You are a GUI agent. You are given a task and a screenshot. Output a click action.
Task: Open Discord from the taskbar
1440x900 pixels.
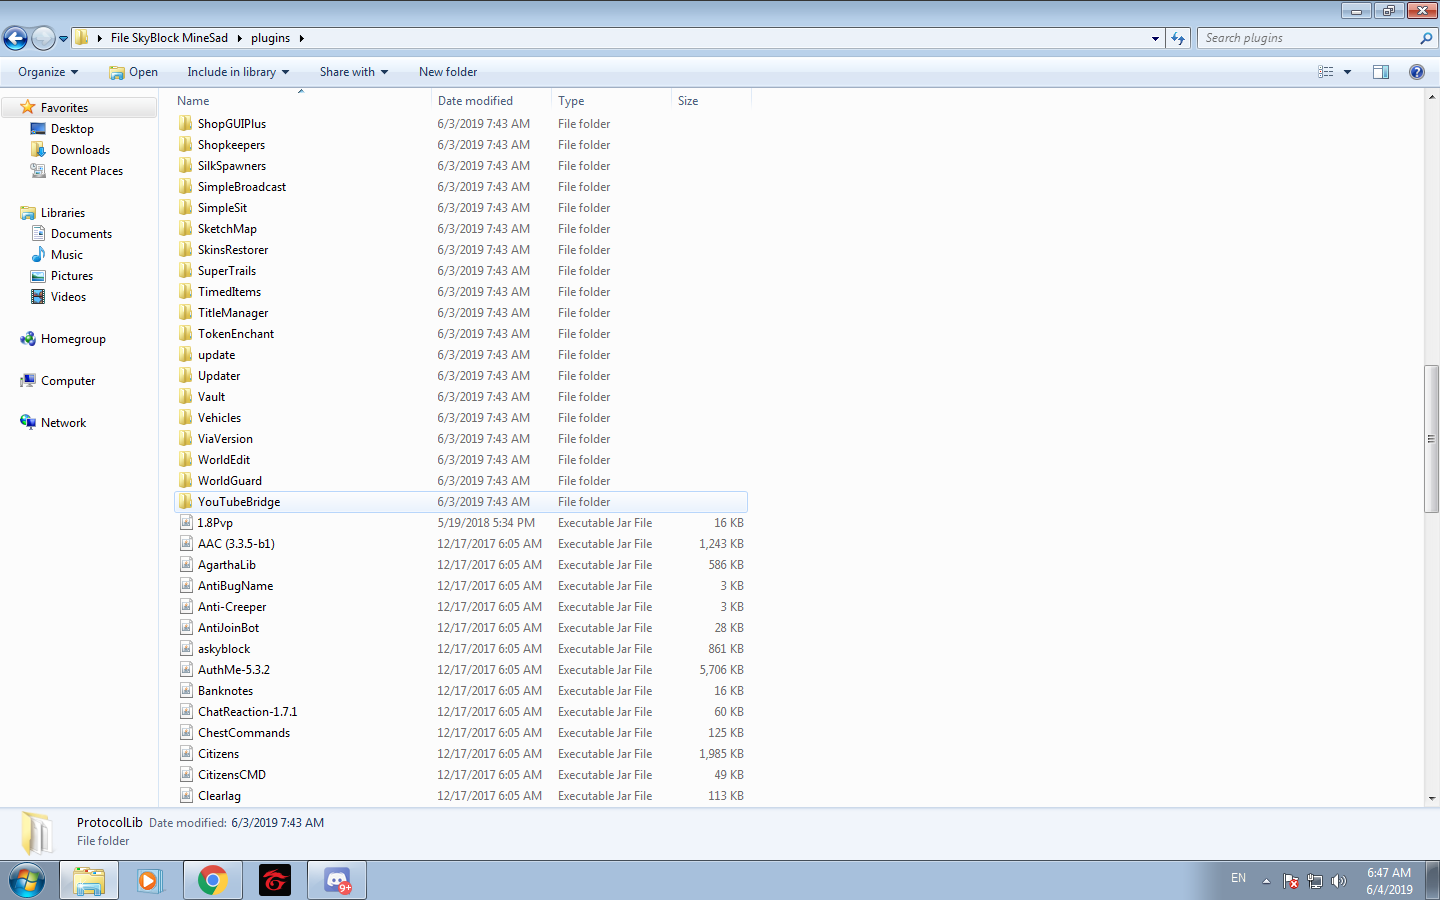(337, 881)
